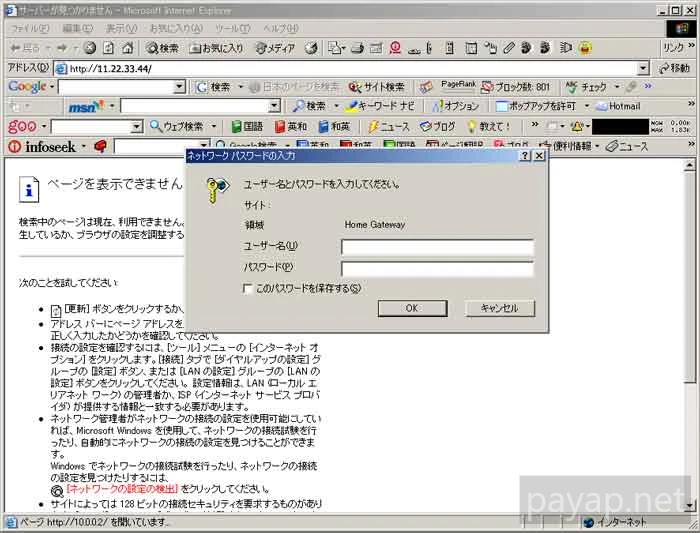Open Hotmail from the MSN toolbar
700x533 pixels.
[x=618, y=106]
